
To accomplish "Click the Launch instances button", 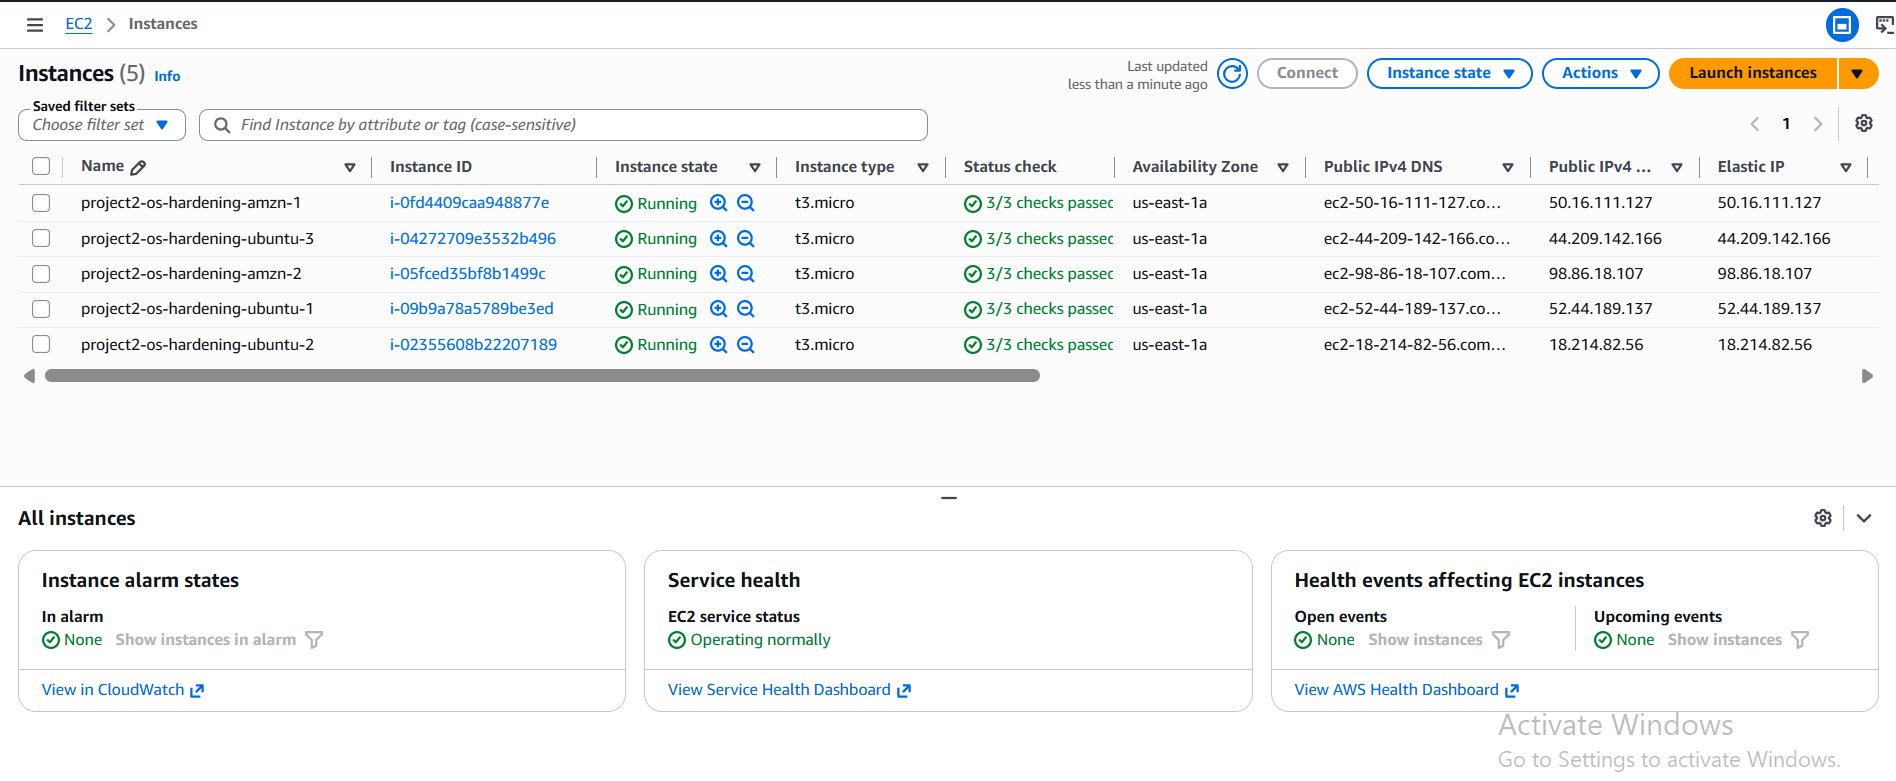I will point(1753,73).
